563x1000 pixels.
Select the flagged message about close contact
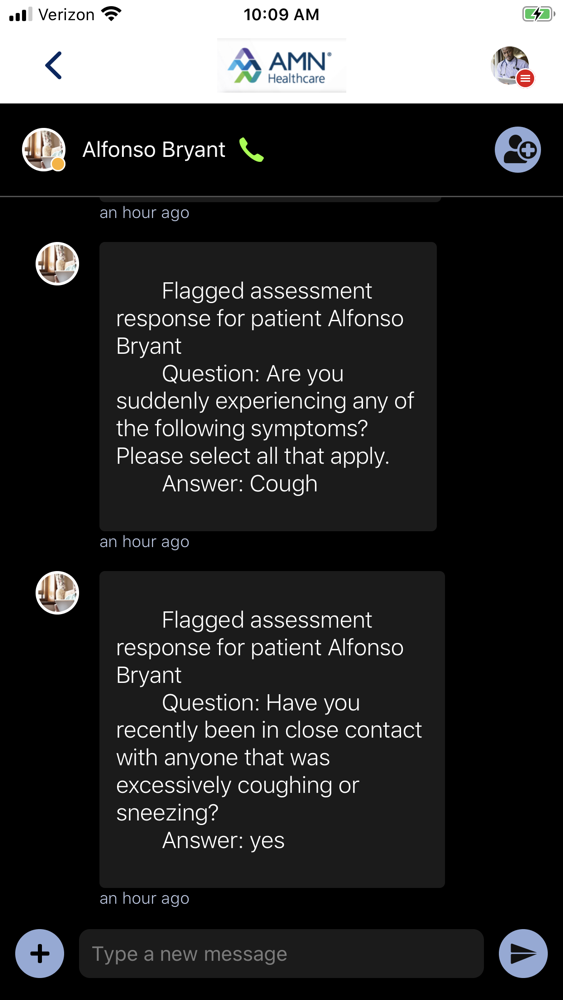point(272,729)
